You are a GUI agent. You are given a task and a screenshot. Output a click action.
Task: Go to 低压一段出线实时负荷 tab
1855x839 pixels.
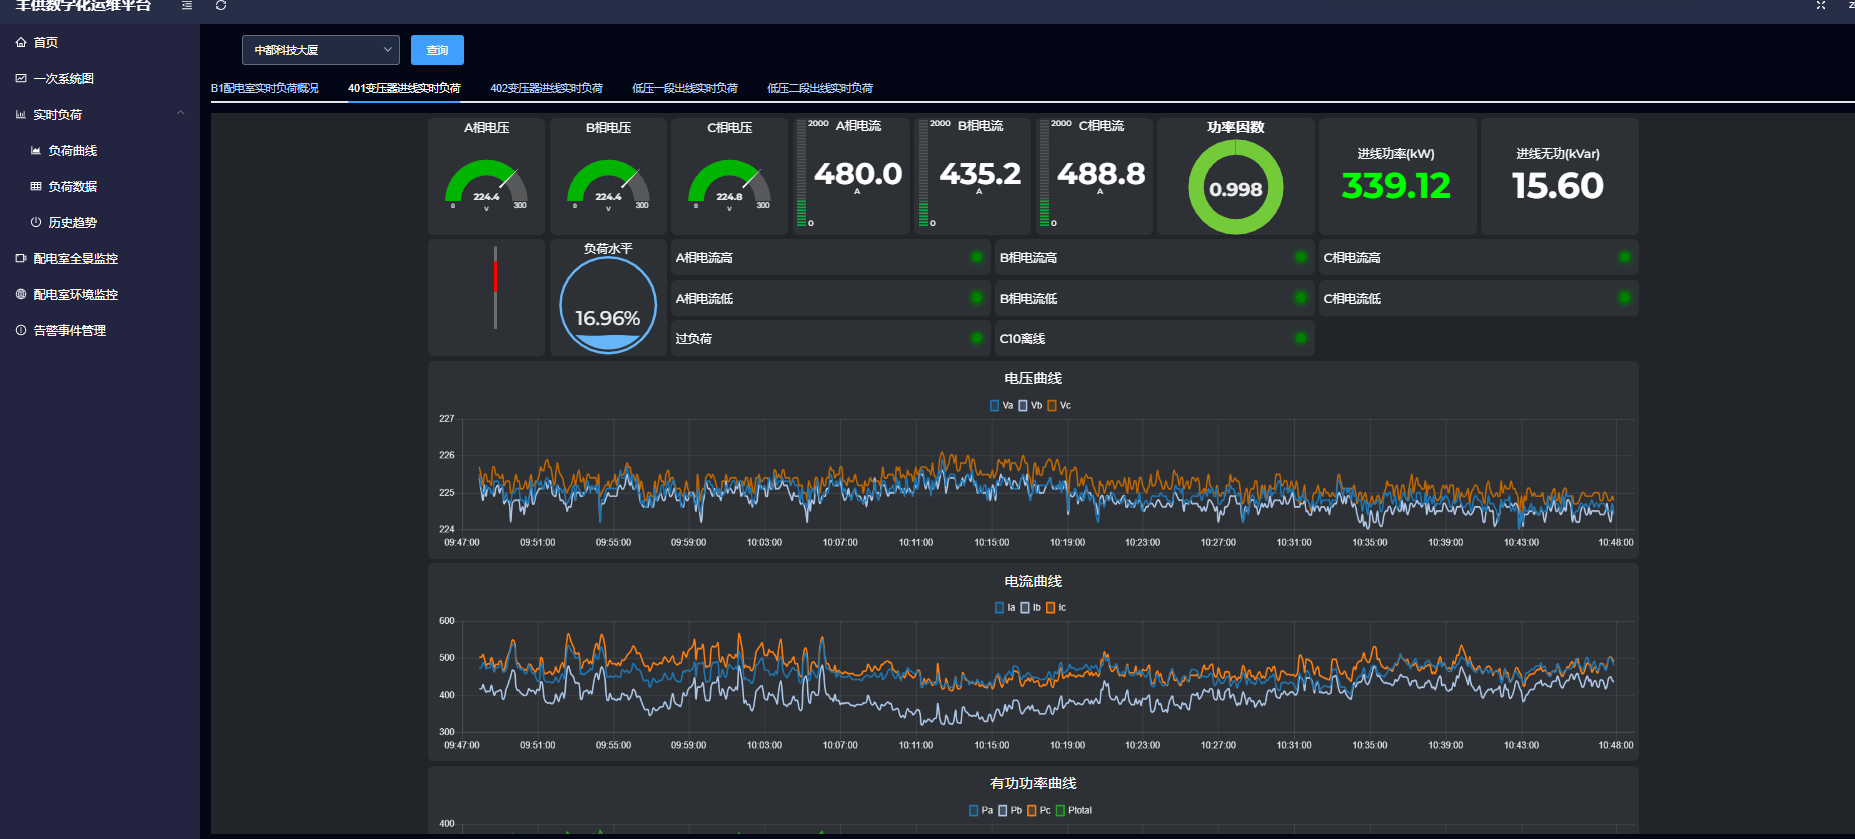[685, 88]
